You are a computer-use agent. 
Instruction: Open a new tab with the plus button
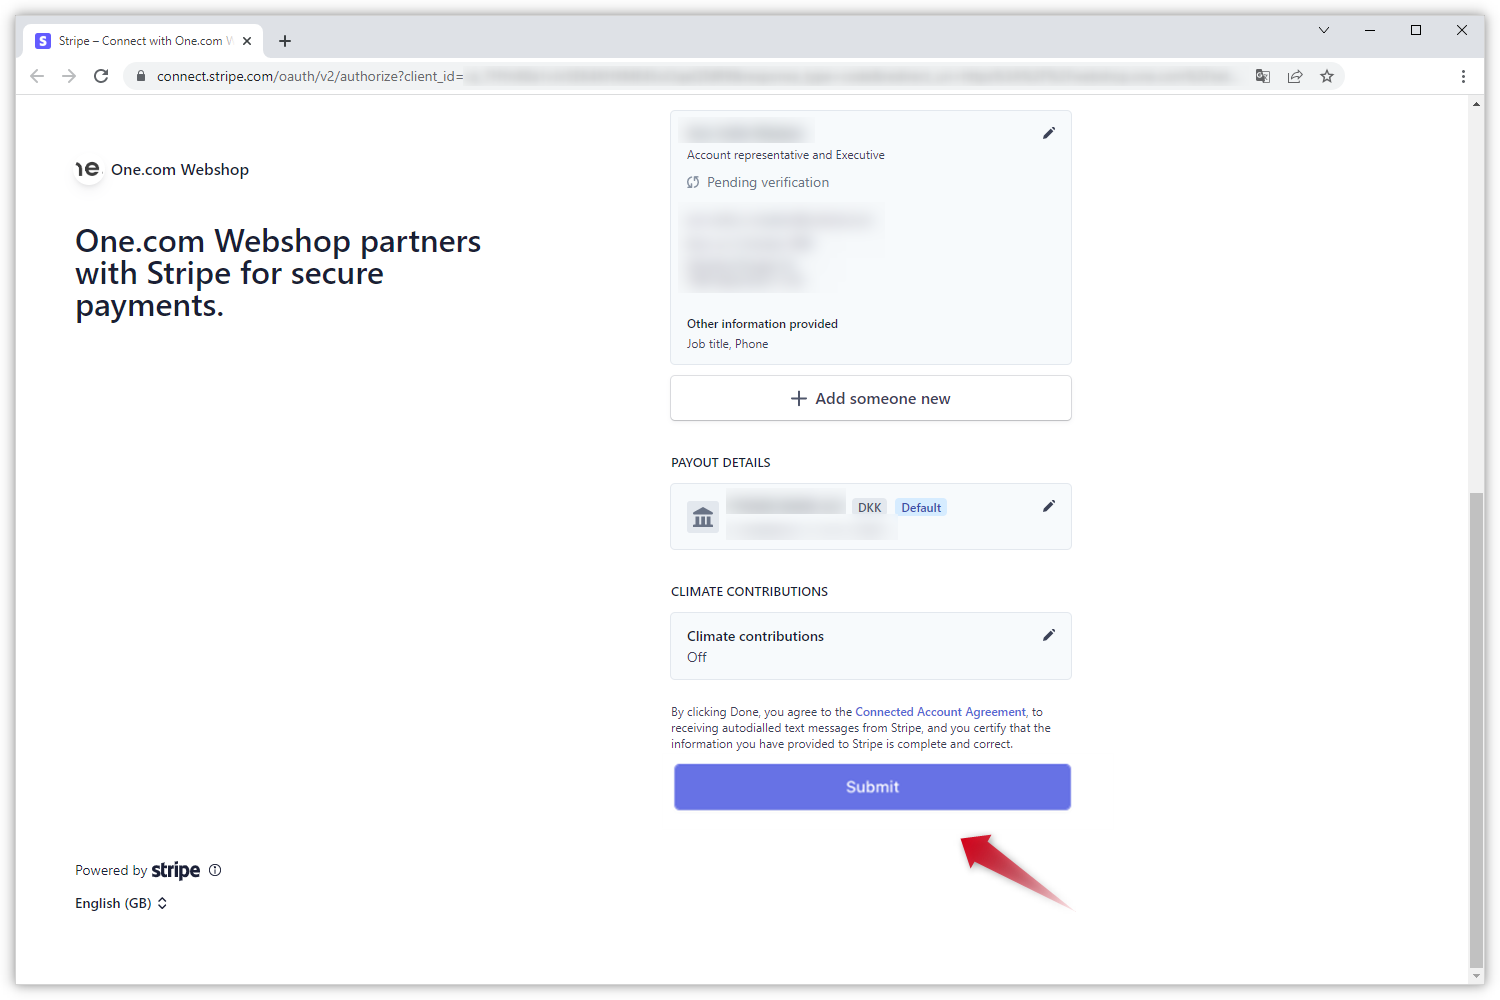point(285,41)
